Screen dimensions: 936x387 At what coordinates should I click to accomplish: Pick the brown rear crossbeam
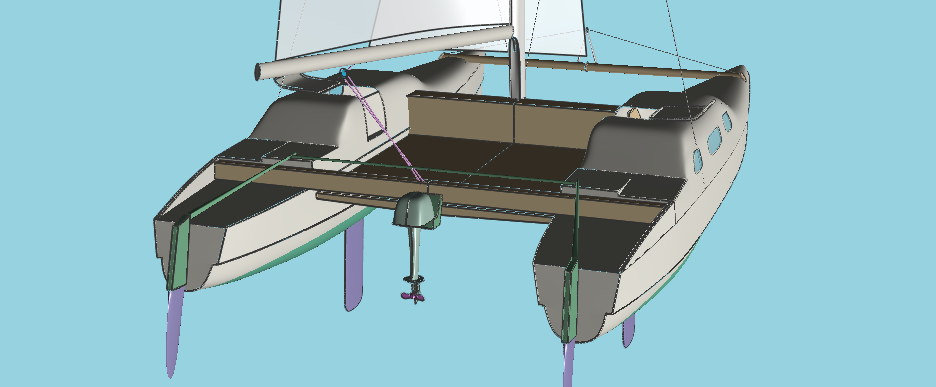(442, 190)
